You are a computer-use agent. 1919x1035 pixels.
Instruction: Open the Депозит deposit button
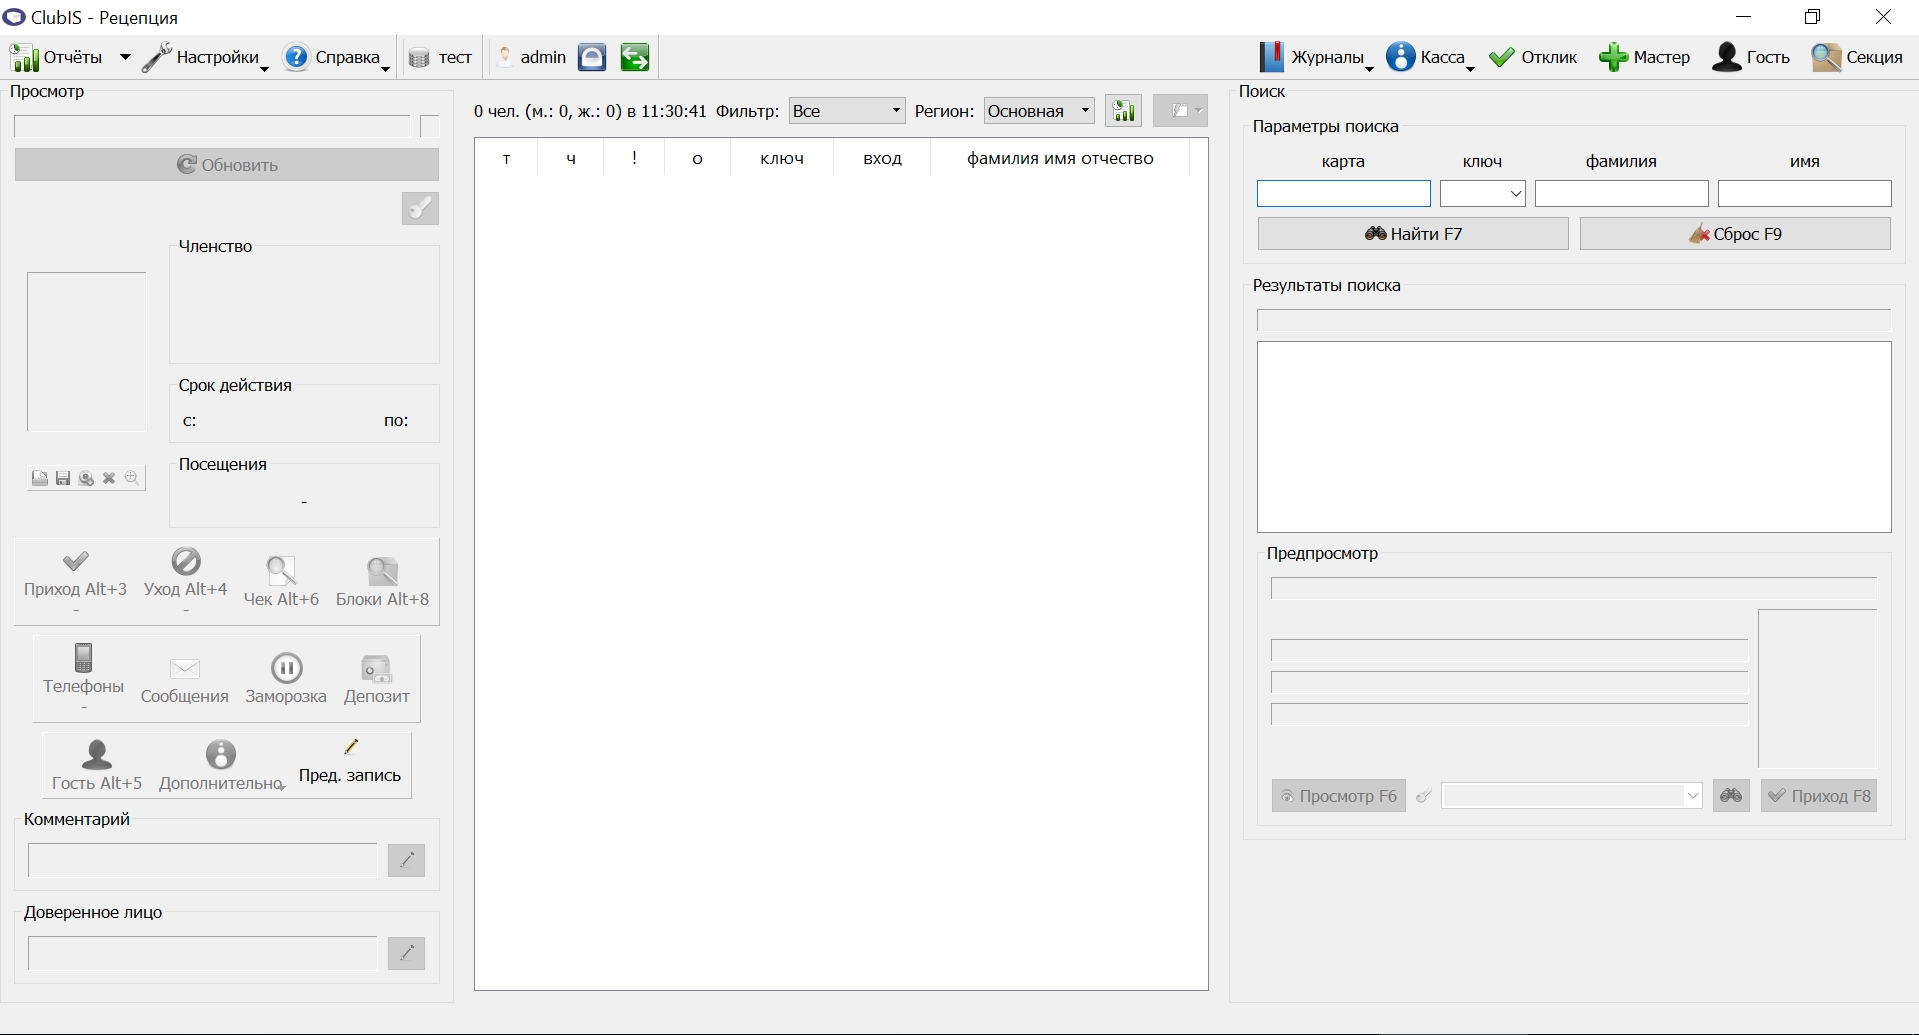377,680
